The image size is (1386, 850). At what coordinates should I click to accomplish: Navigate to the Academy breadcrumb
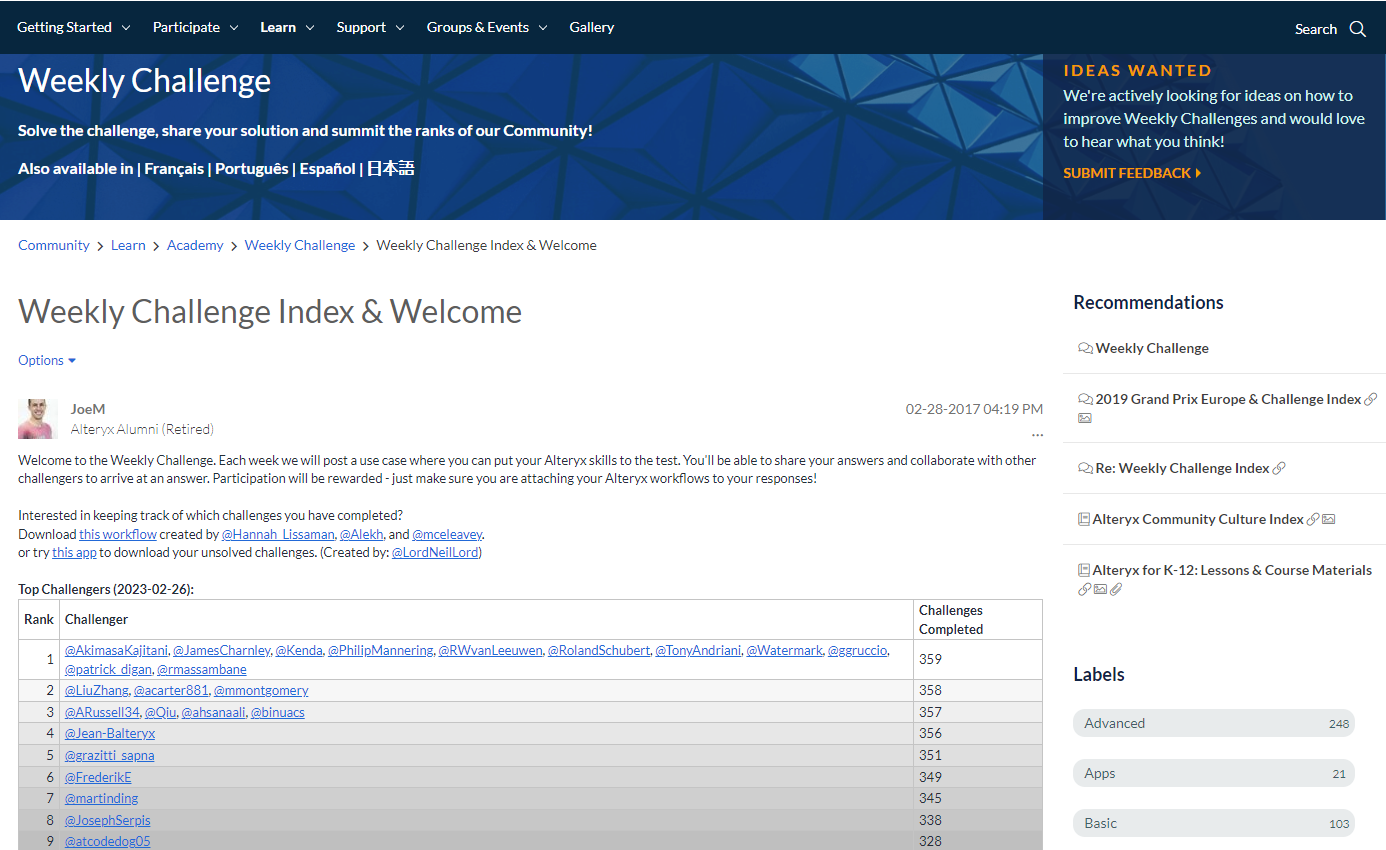click(x=195, y=245)
